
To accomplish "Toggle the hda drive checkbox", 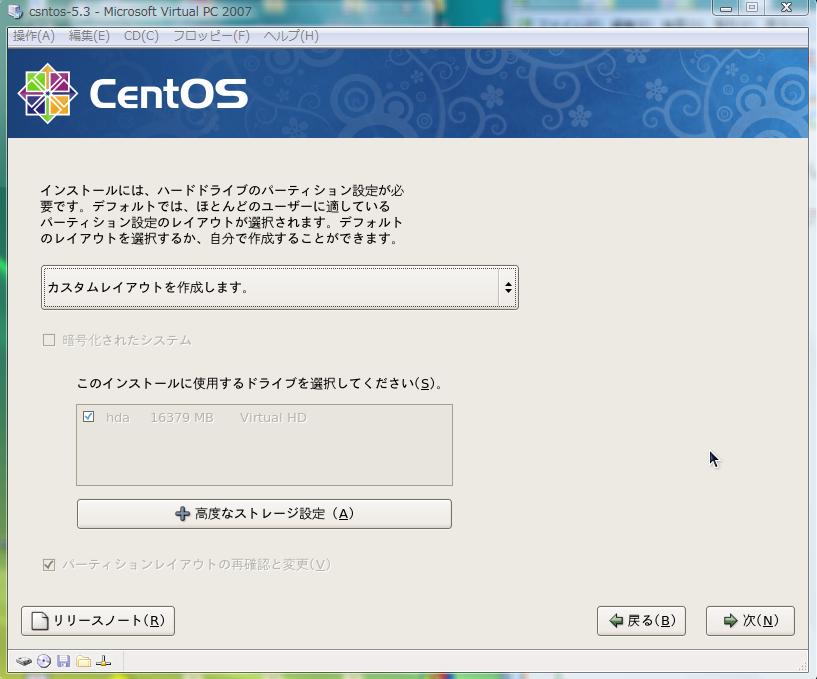I will (x=89, y=417).
